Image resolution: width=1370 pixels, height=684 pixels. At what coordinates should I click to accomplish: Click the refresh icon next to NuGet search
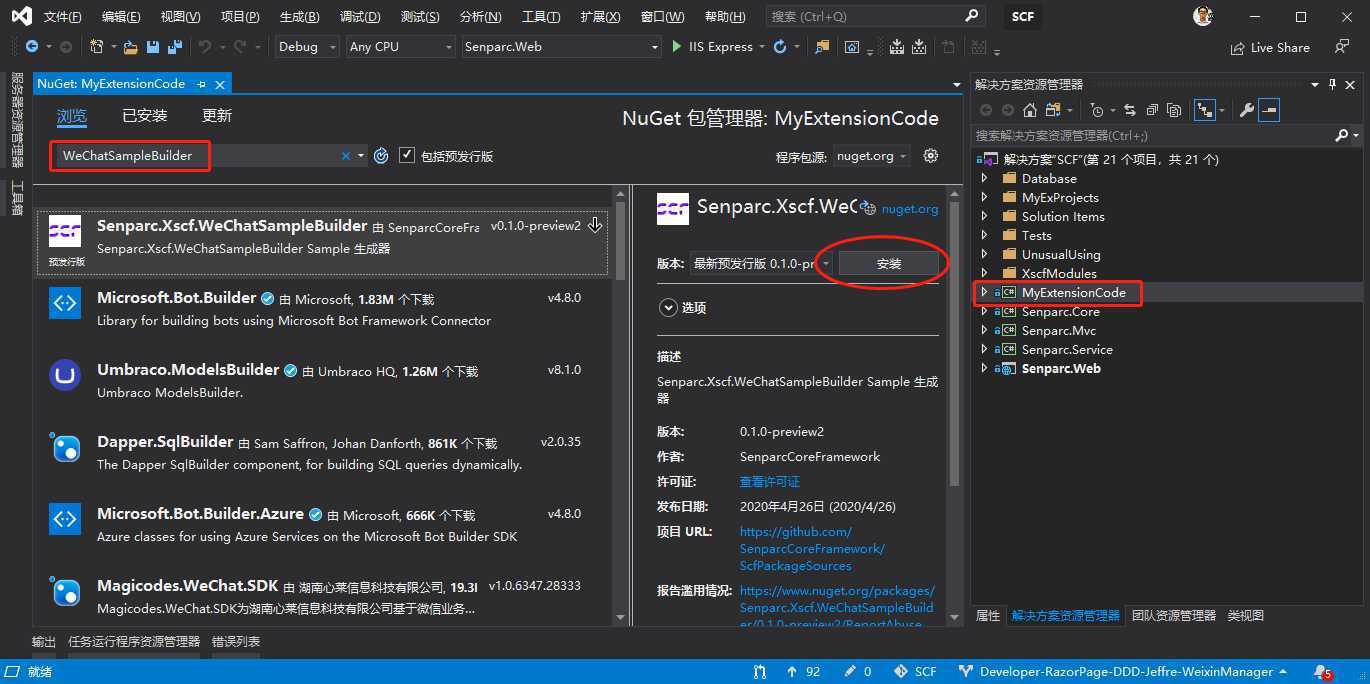coord(381,155)
